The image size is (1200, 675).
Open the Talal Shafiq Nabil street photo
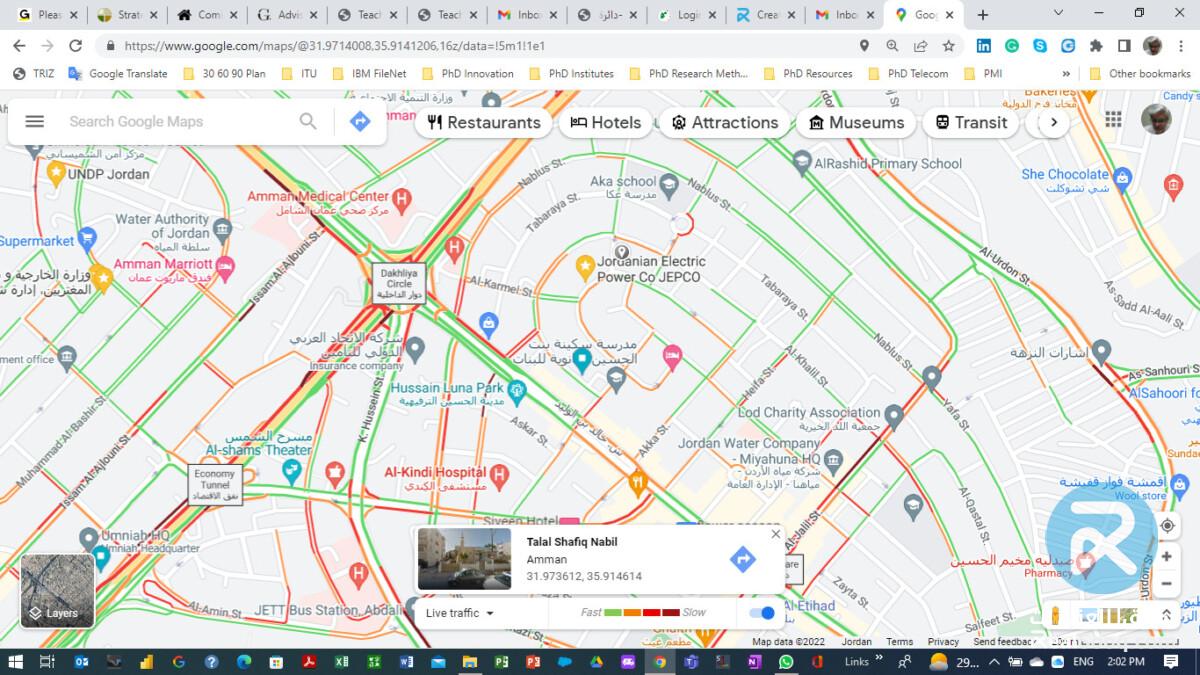pyautogui.click(x=464, y=559)
